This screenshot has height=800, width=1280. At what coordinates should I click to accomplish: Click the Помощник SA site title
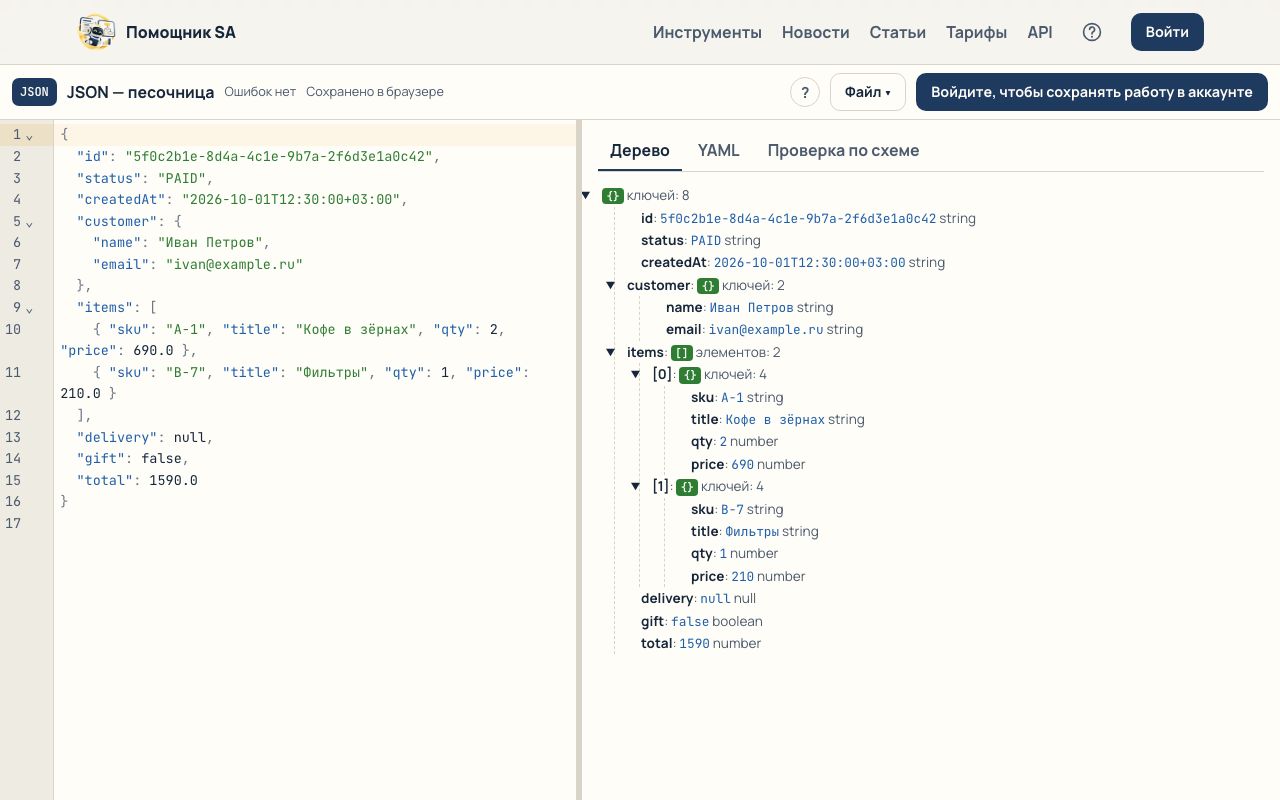(x=181, y=32)
